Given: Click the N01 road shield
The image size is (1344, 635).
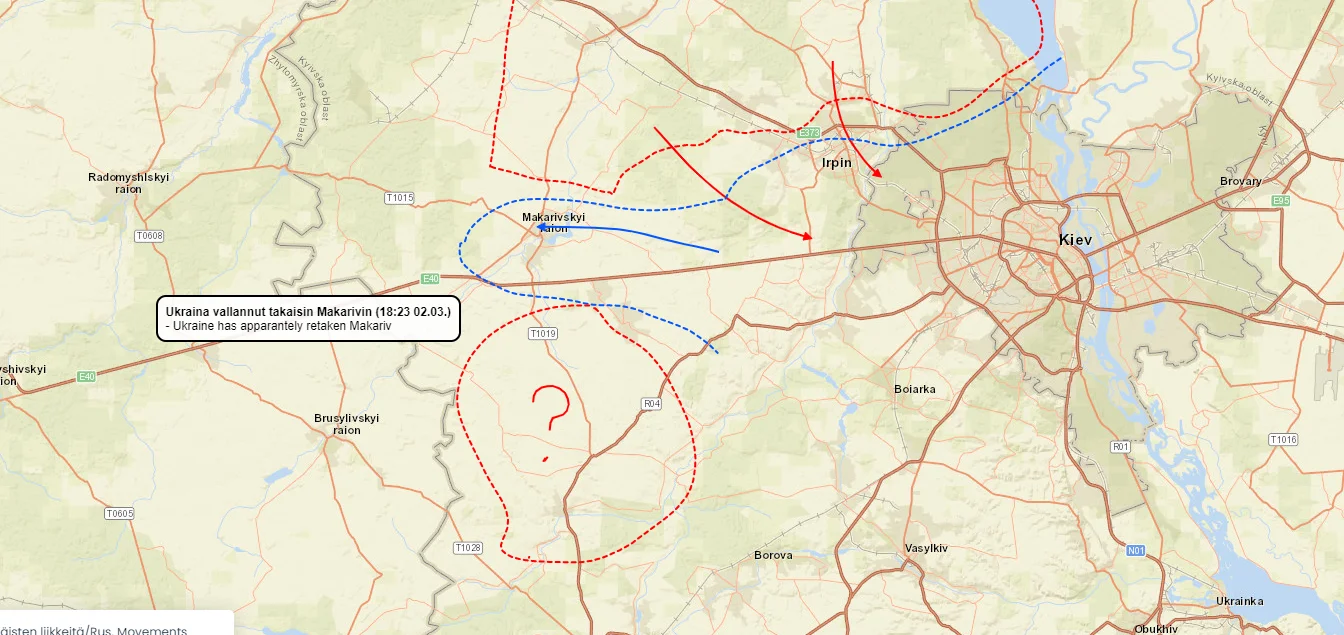Looking at the screenshot, I should tap(1135, 550).
